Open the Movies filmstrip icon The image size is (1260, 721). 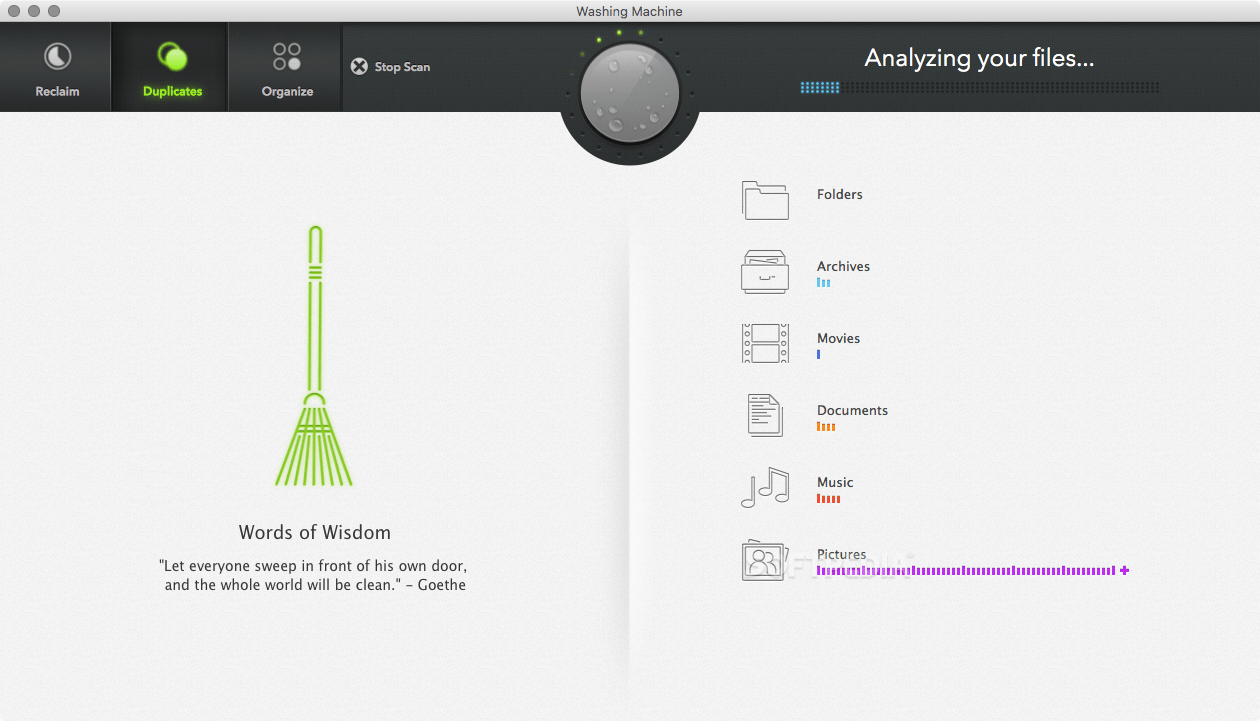point(764,343)
